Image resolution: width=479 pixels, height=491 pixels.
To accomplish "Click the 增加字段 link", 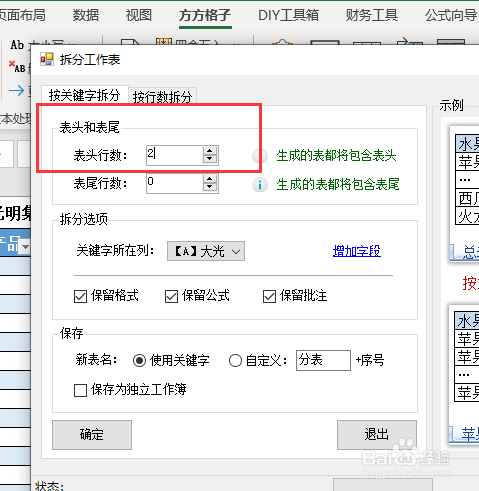I will (x=357, y=251).
